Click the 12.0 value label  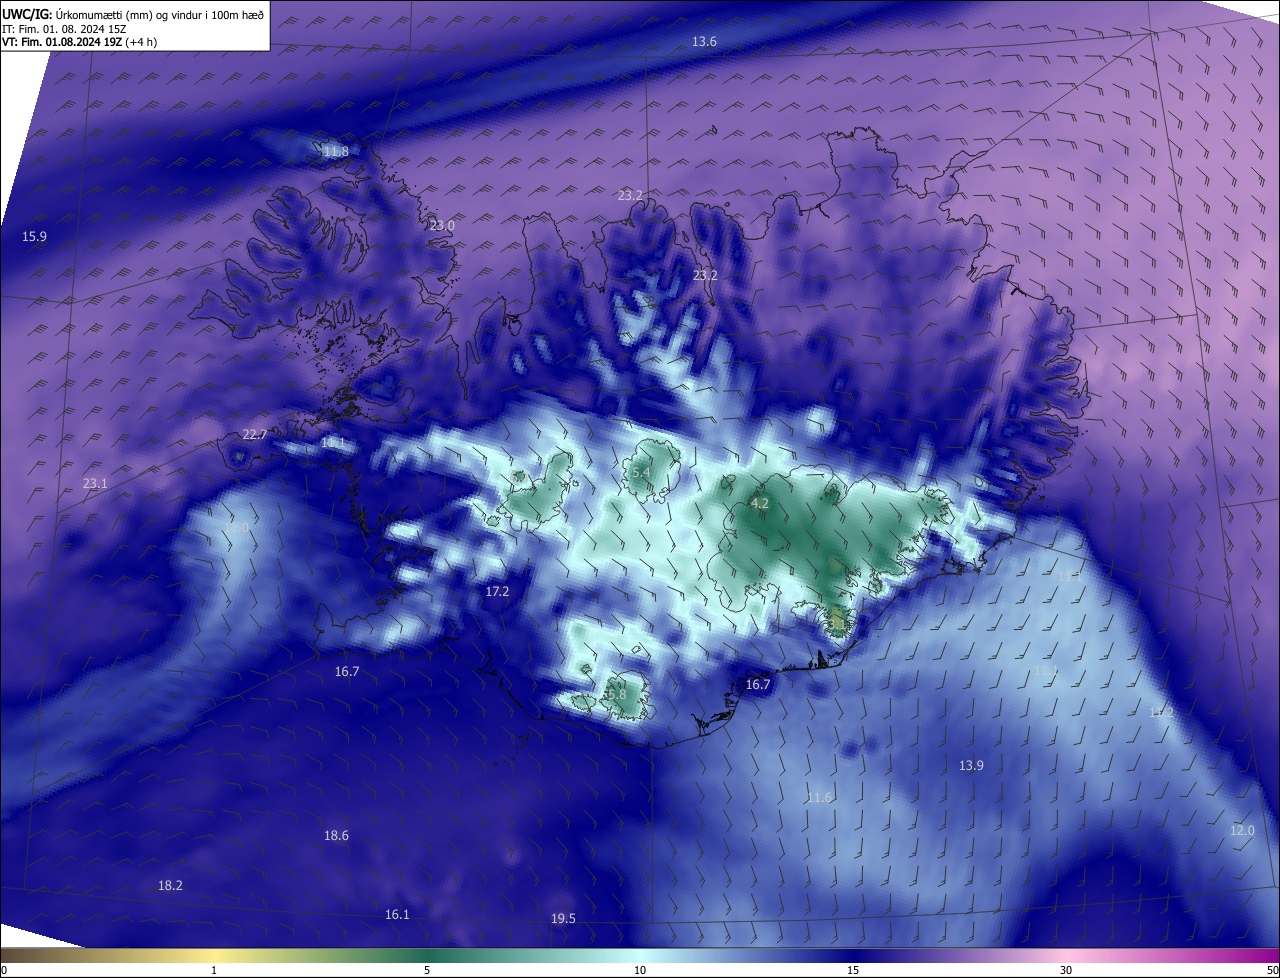coord(1241,831)
